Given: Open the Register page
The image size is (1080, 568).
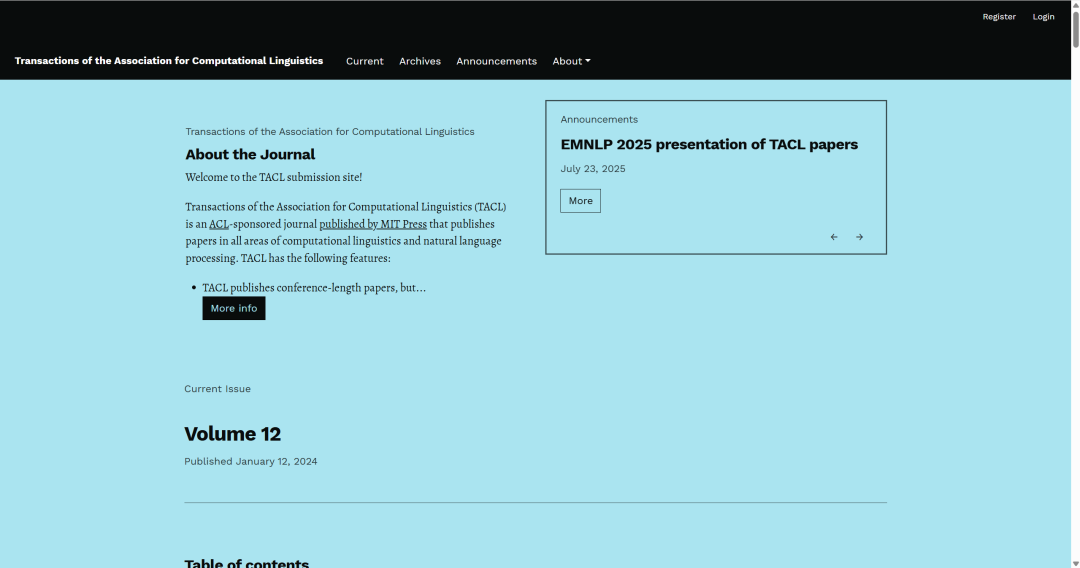Looking at the screenshot, I should 999,17.
